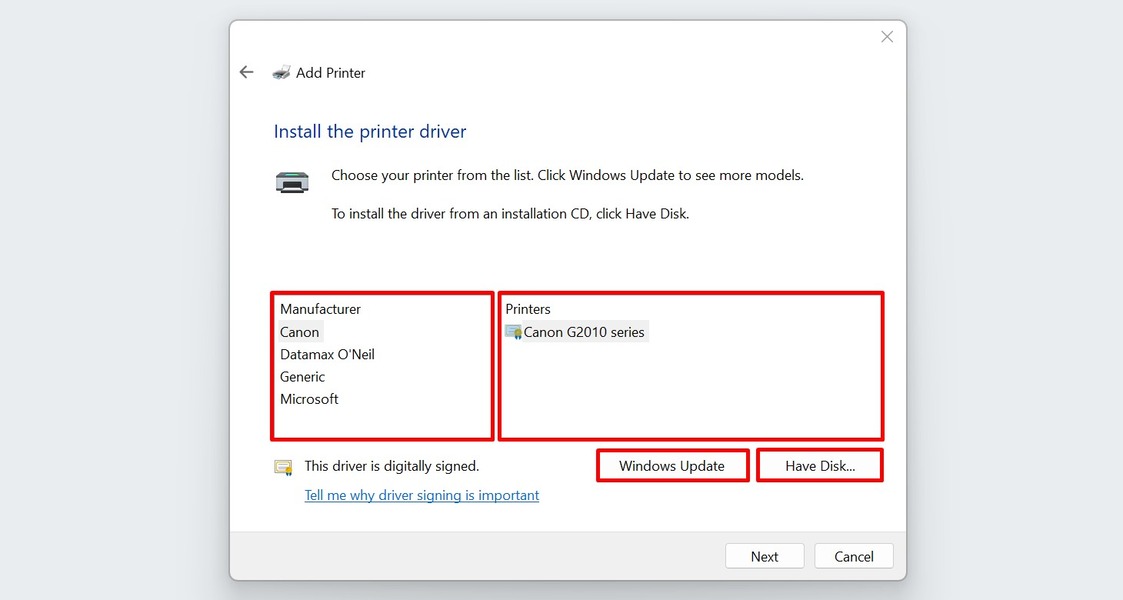1123x600 pixels.
Task: Open the Have Disk dialog
Action: [x=819, y=465]
